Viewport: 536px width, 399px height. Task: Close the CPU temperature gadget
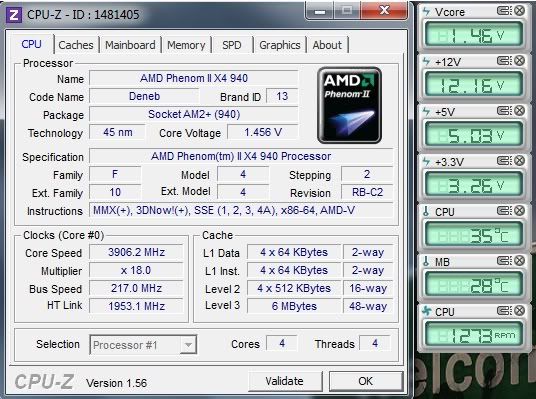(x=520, y=211)
